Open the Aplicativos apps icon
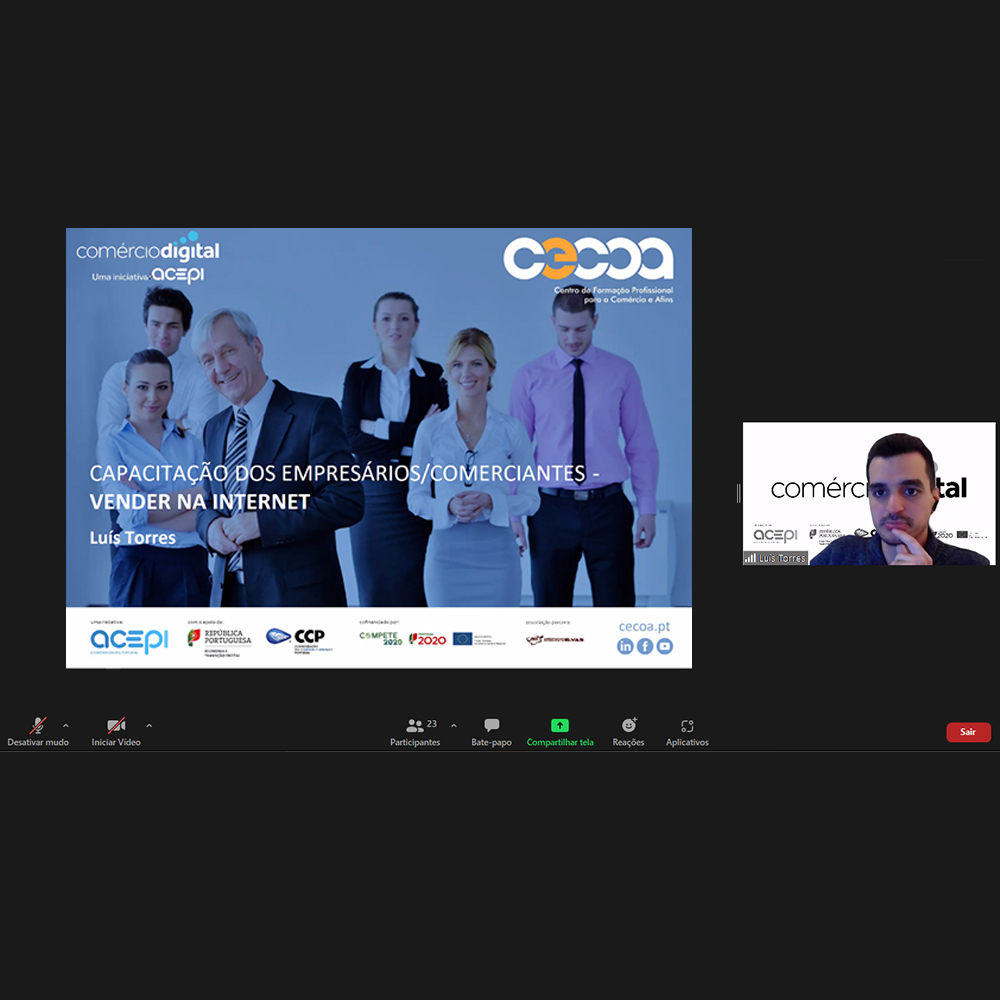The height and width of the screenshot is (1000, 1000). tap(687, 726)
